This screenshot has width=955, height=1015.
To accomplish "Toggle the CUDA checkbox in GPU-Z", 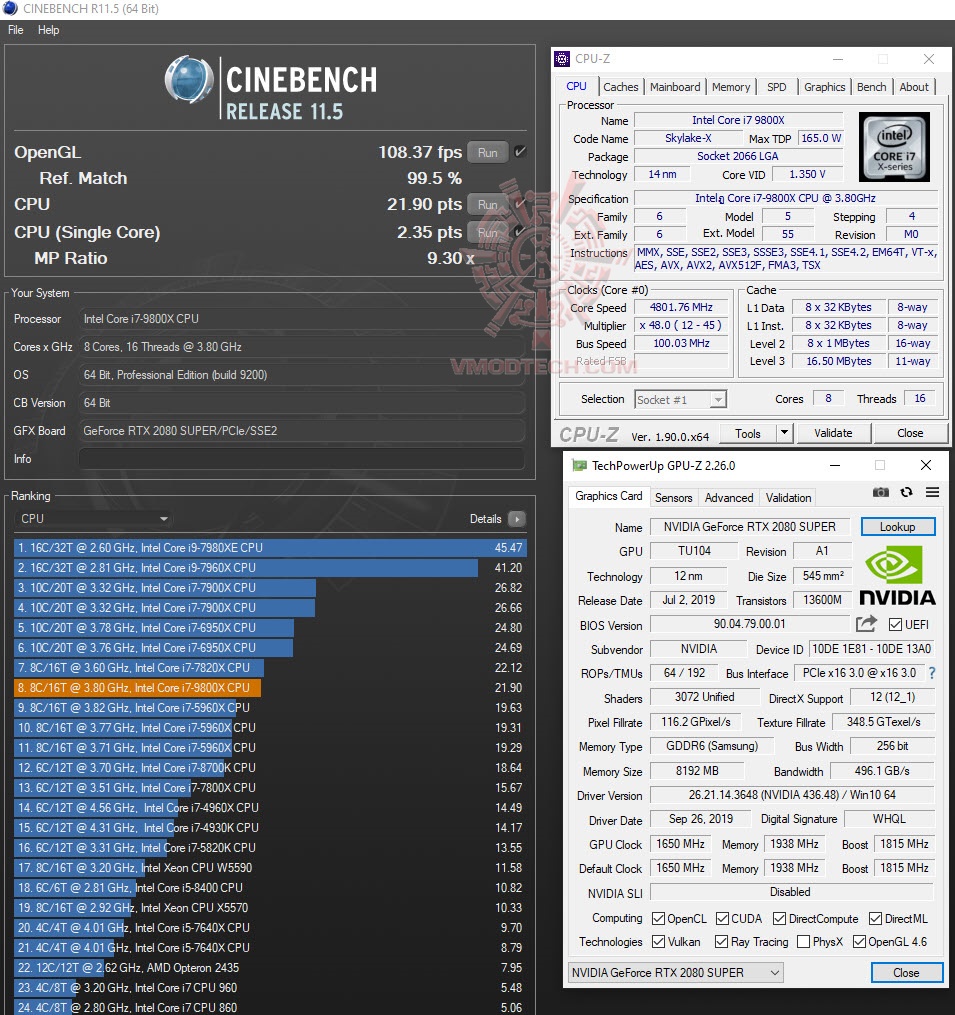I will (x=721, y=918).
